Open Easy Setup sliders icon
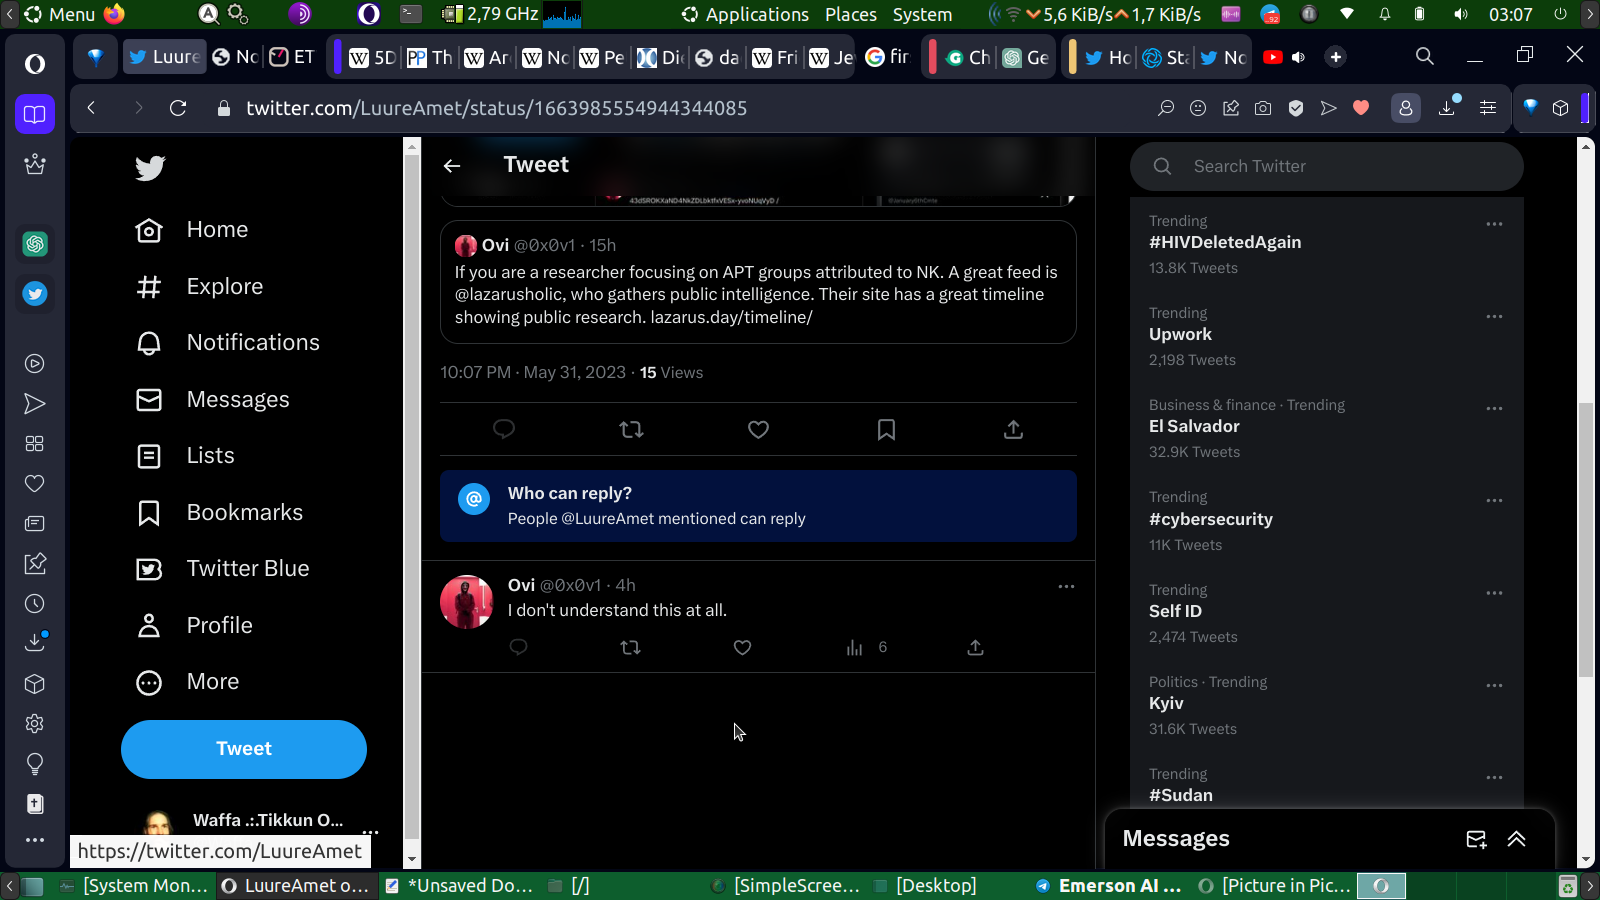 (1488, 108)
